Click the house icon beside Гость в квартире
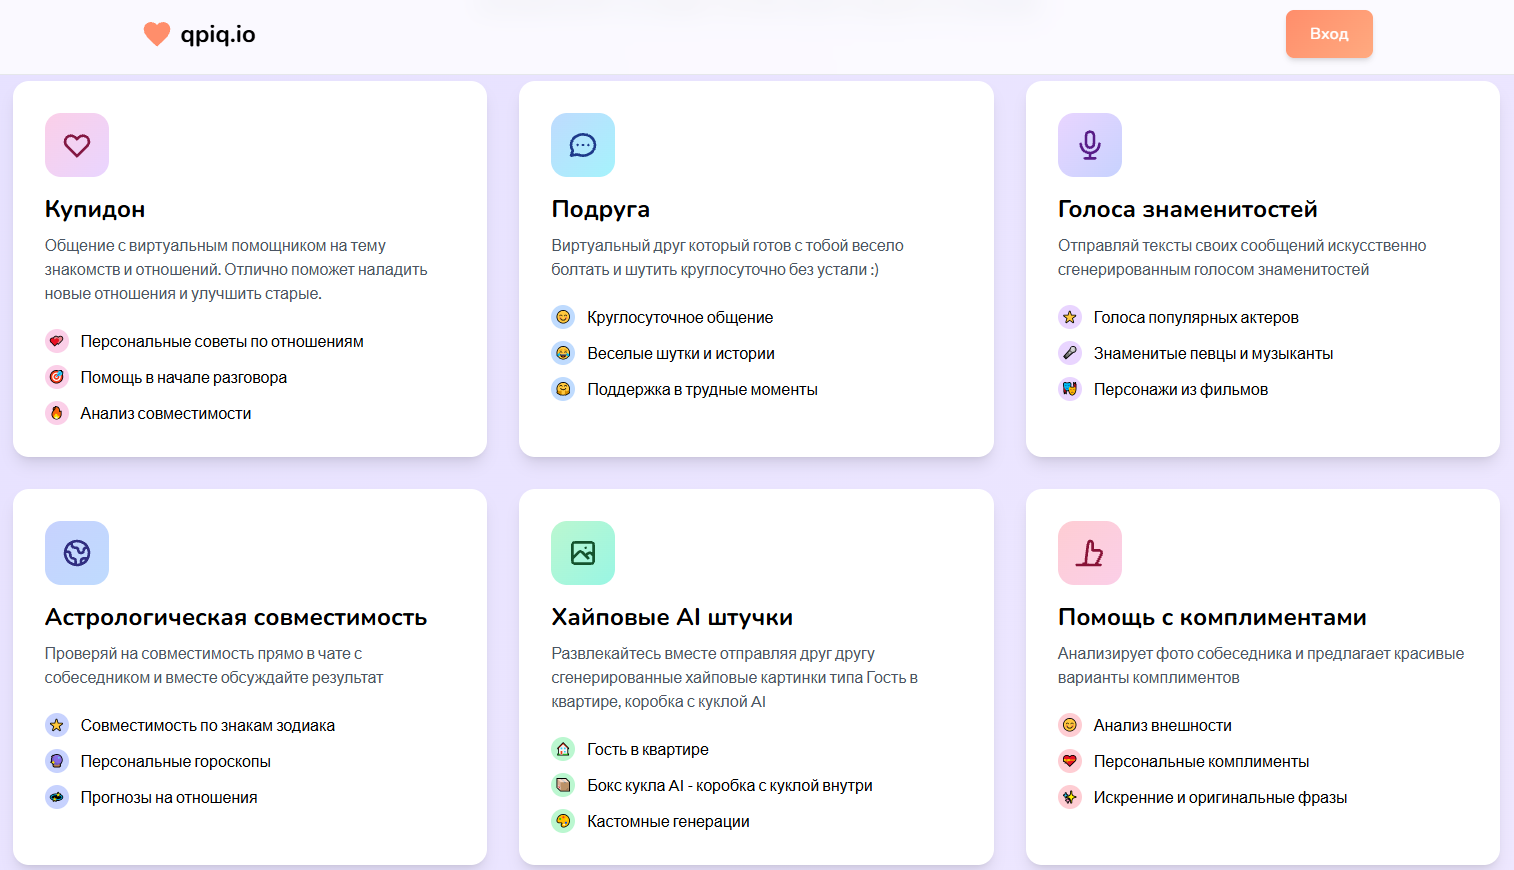Image resolution: width=1514 pixels, height=870 pixels. click(x=563, y=749)
